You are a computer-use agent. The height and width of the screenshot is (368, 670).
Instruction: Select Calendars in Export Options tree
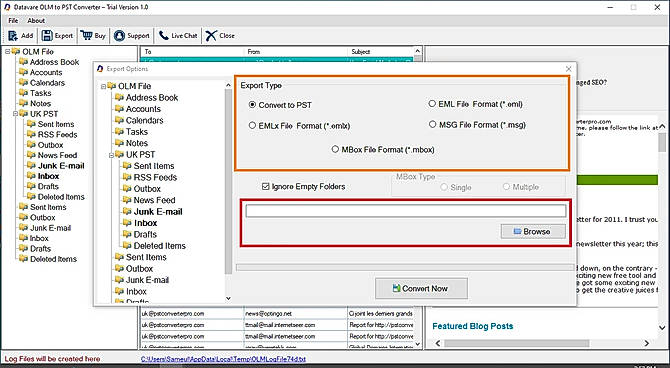pyautogui.click(x=139, y=121)
